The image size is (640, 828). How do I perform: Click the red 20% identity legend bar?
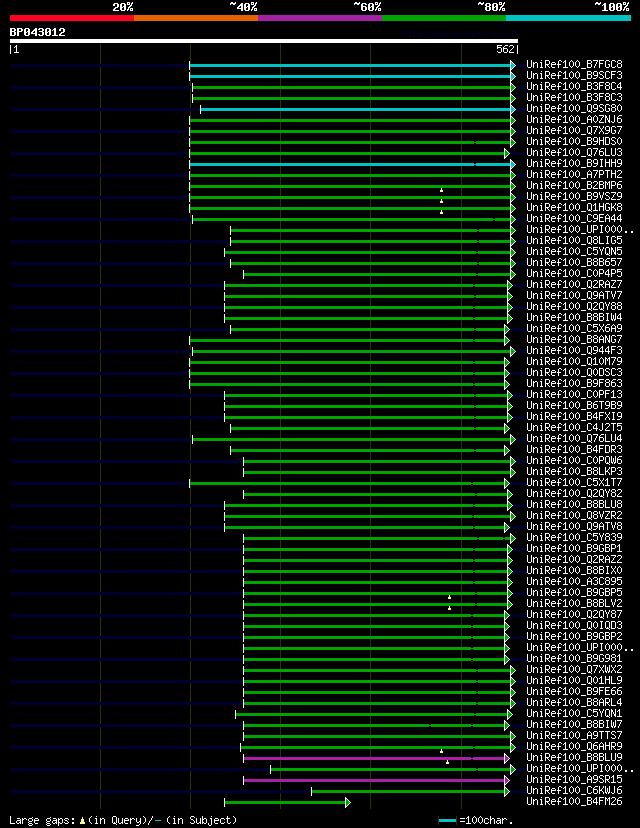pyautogui.click(x=72, y=18)
